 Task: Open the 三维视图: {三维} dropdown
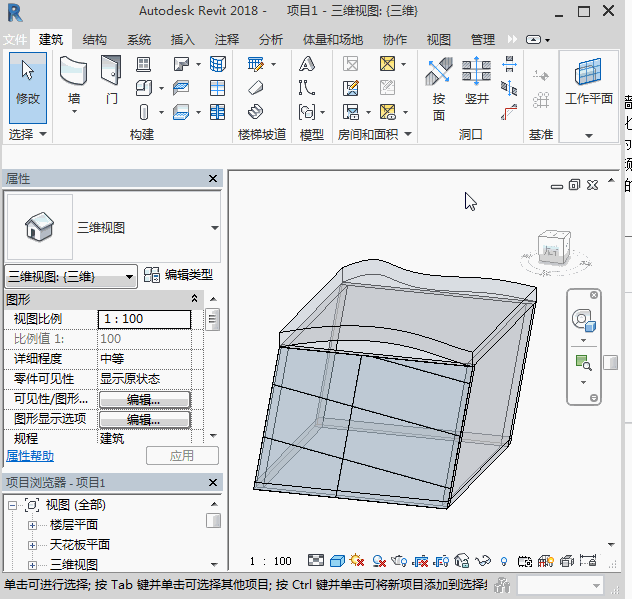point(71,277)
